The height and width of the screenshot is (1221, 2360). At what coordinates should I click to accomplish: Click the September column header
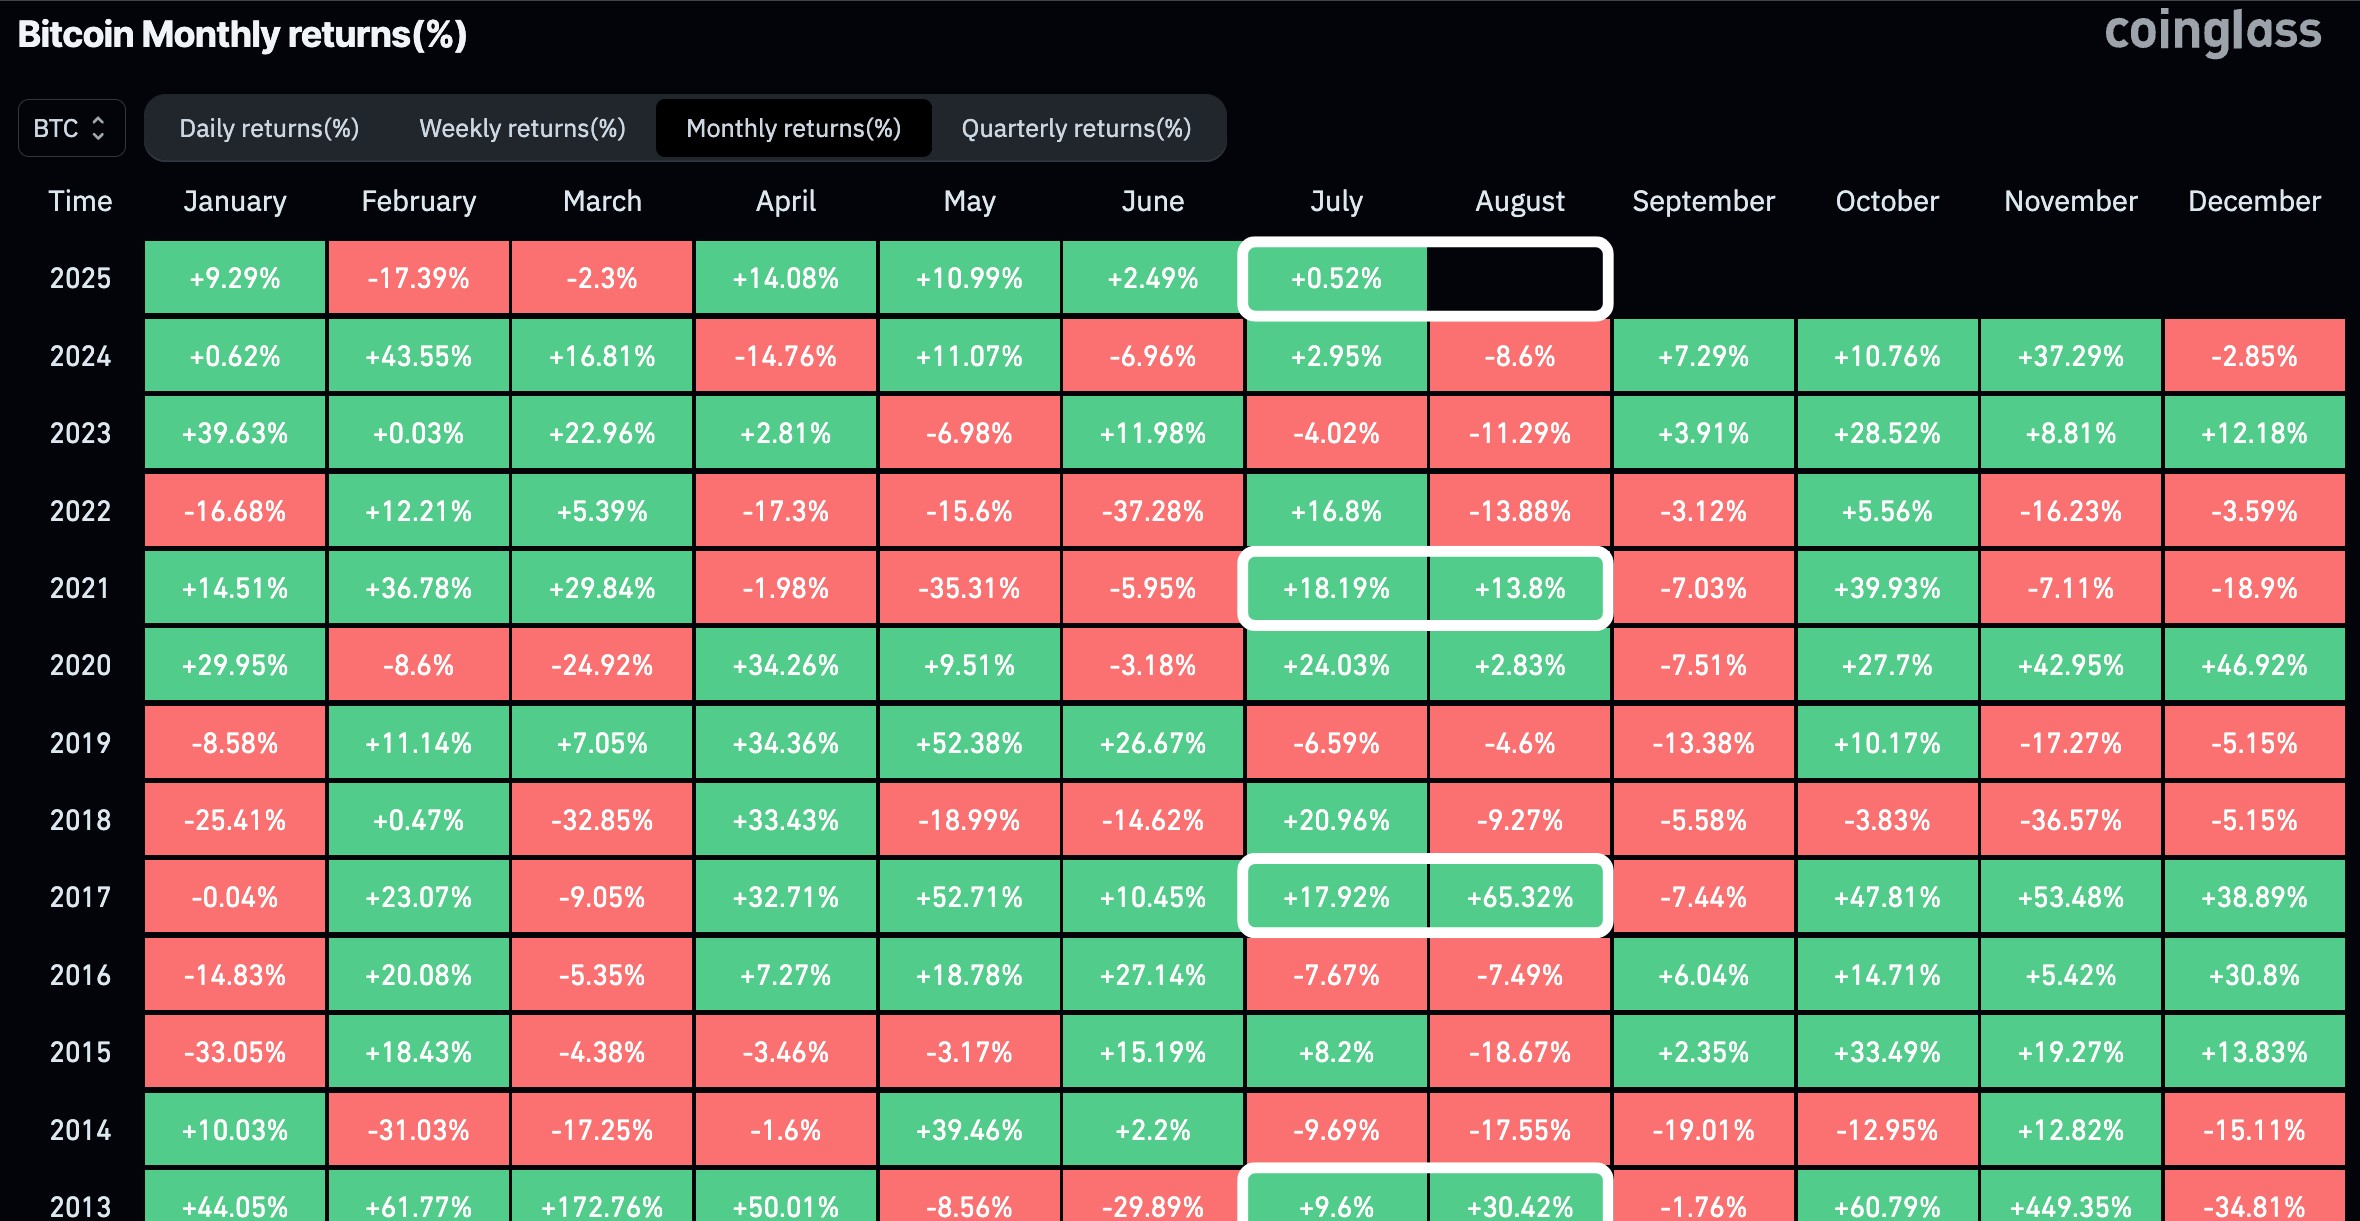[x=1703, y=201]
